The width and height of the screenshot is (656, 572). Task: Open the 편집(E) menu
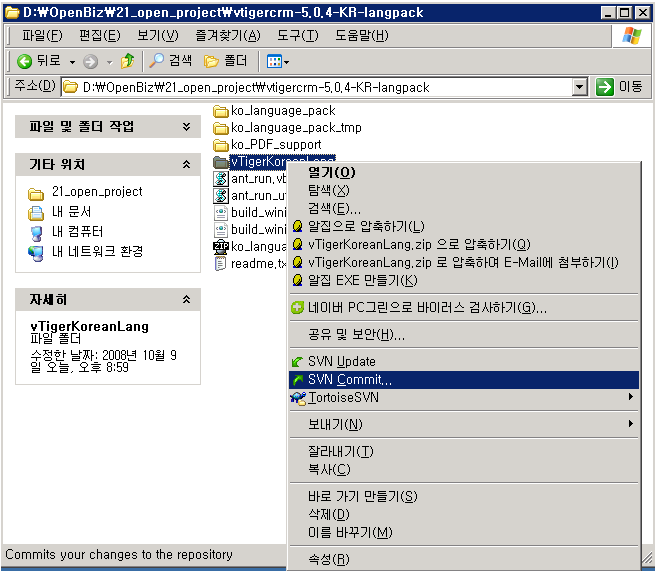tap(100, 36)
